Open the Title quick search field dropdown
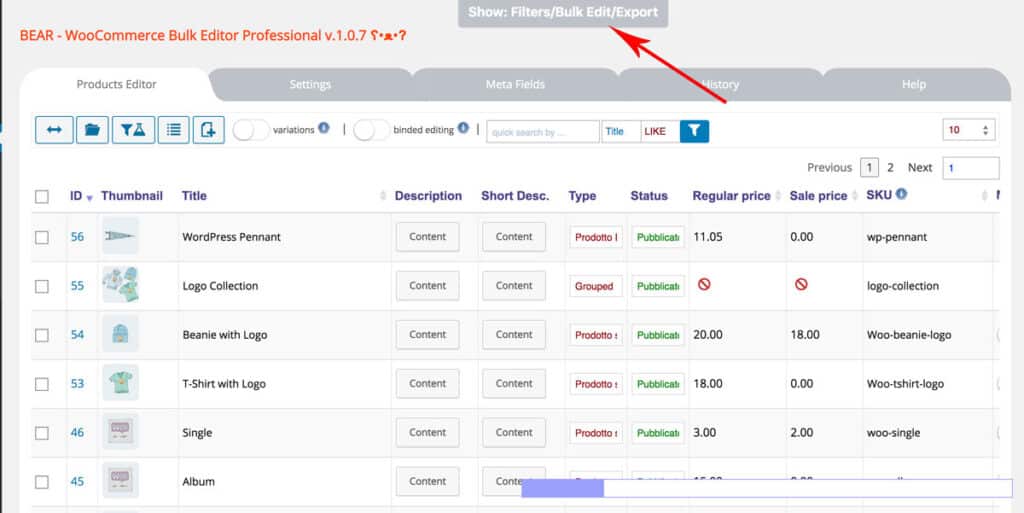Image resolution: width=1024 pixels, height=513 pixels. pos(620,131)
